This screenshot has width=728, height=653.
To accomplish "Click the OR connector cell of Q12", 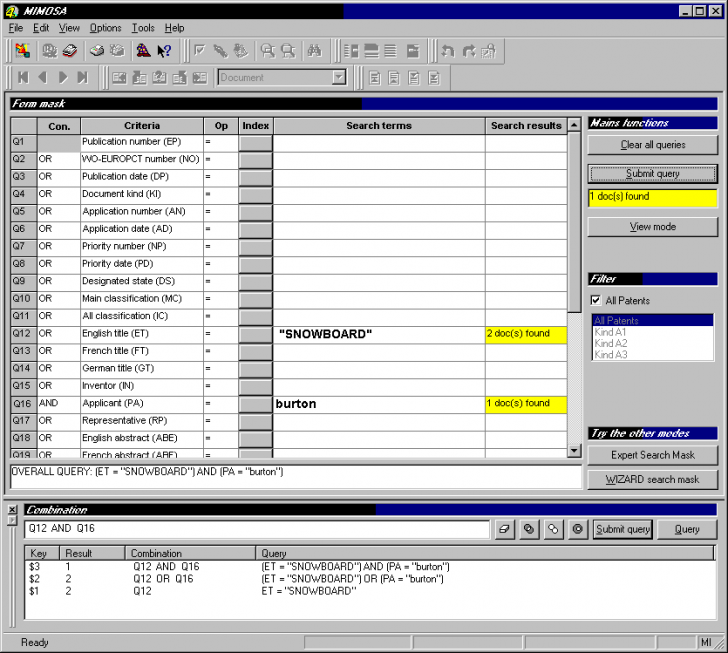I will (x=58, y=333).
